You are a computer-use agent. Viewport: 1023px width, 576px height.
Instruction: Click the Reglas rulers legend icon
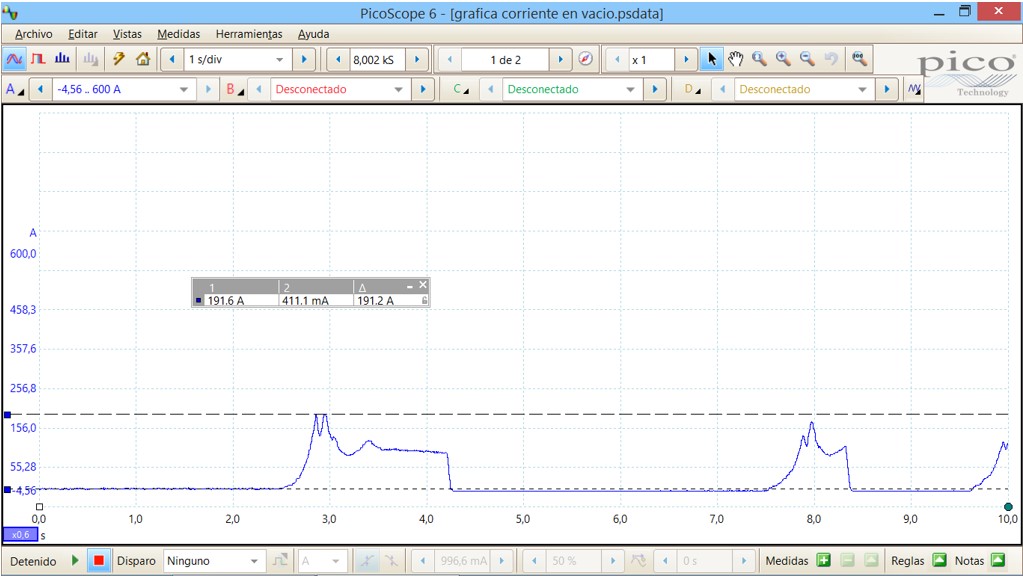coord(939,560)
